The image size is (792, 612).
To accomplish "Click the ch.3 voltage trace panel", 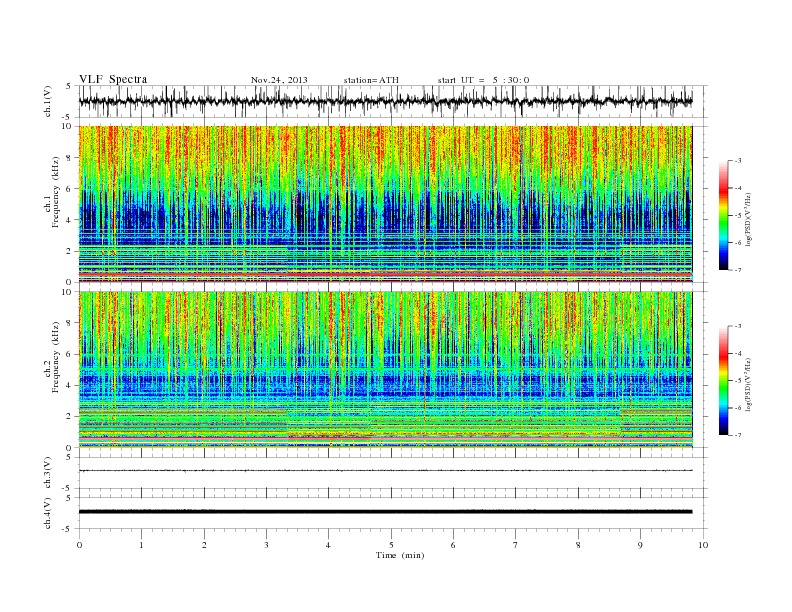I will click(x=392, y=473).
